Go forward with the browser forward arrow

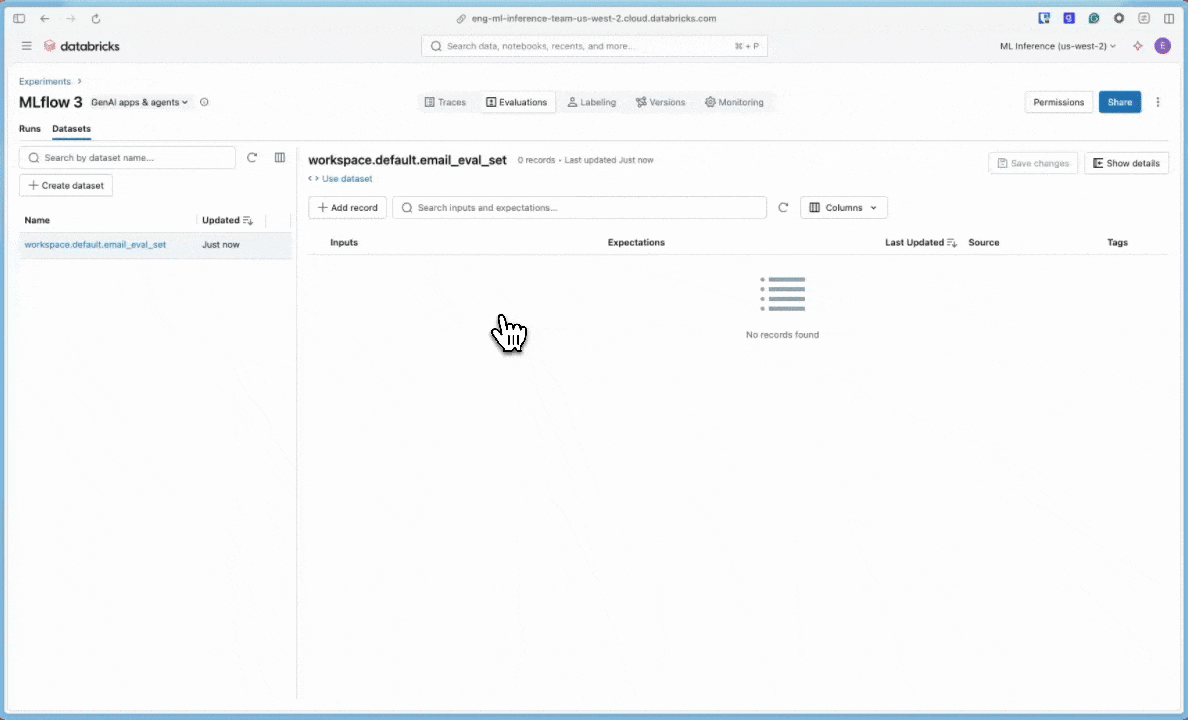(70, 18)
